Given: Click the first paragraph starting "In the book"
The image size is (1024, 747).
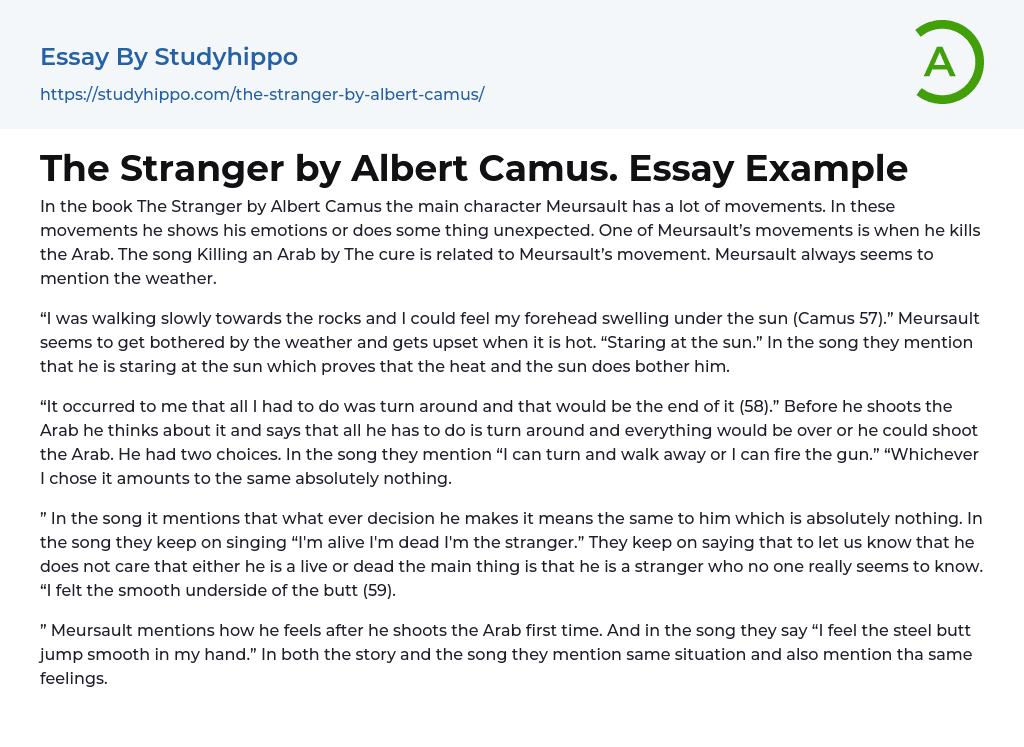Looking at the screenshot, I should click(510, 242).
